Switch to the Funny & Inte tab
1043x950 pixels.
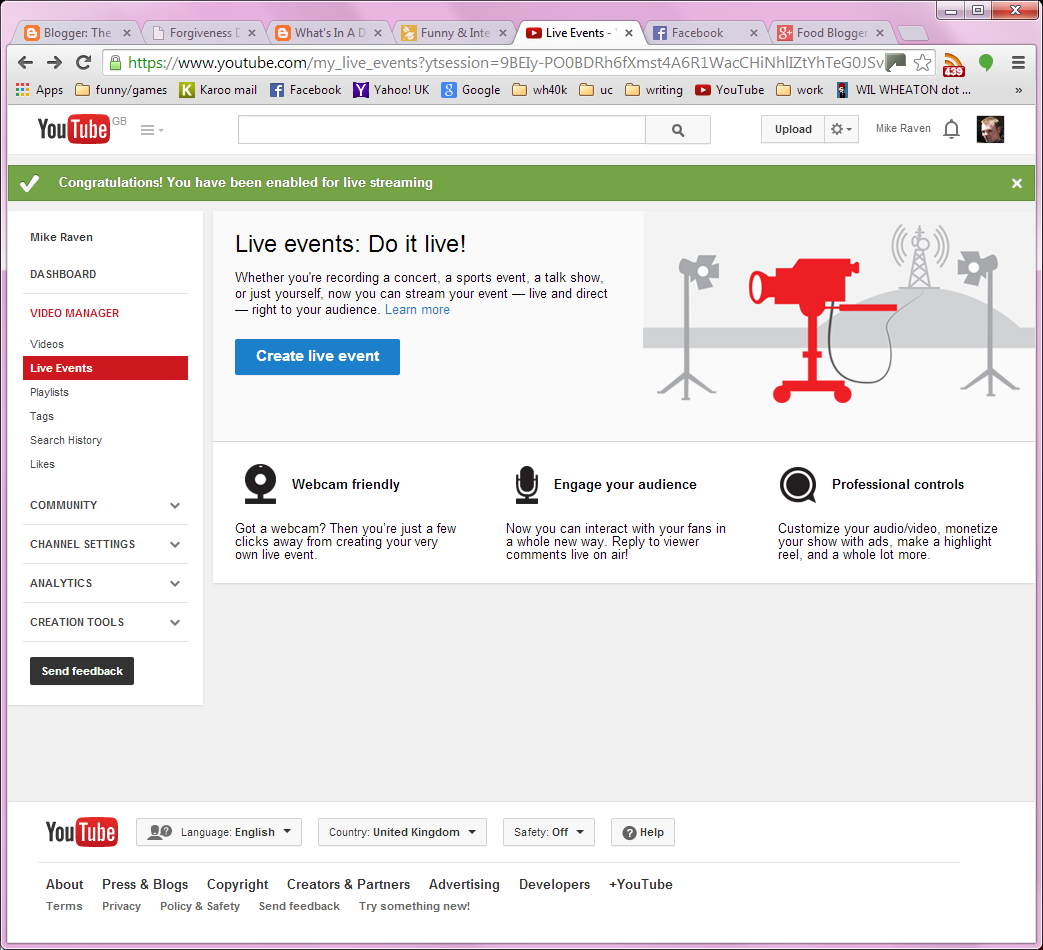pos(455,33)
